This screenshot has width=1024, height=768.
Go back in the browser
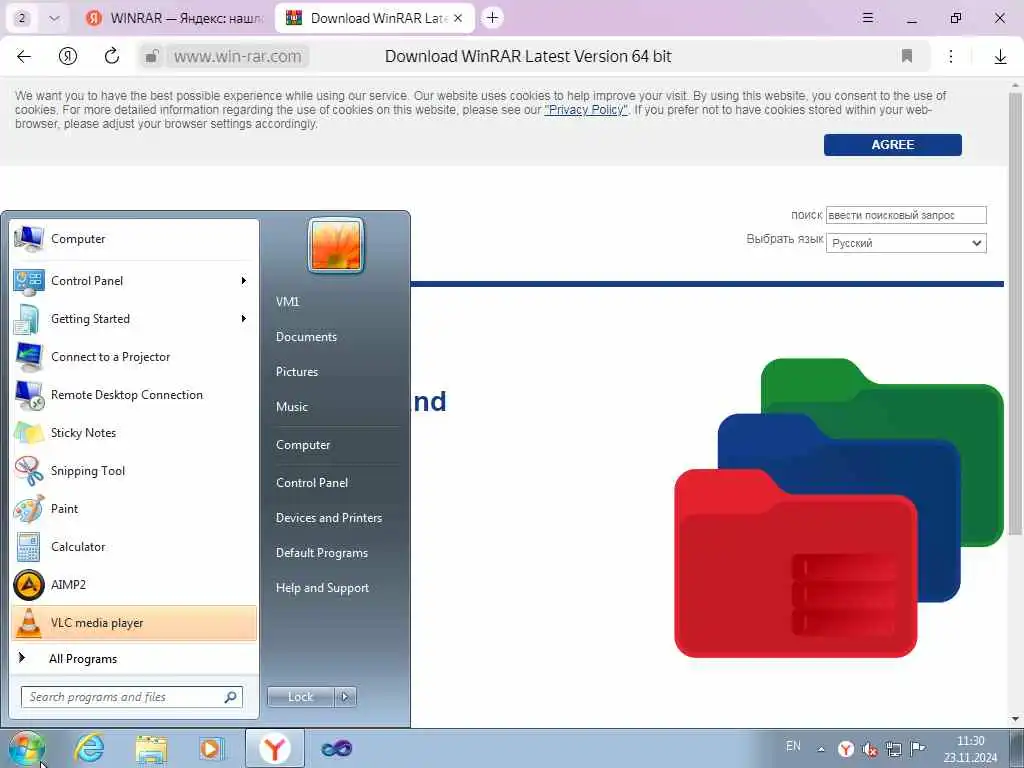click(x=24, y=57)
